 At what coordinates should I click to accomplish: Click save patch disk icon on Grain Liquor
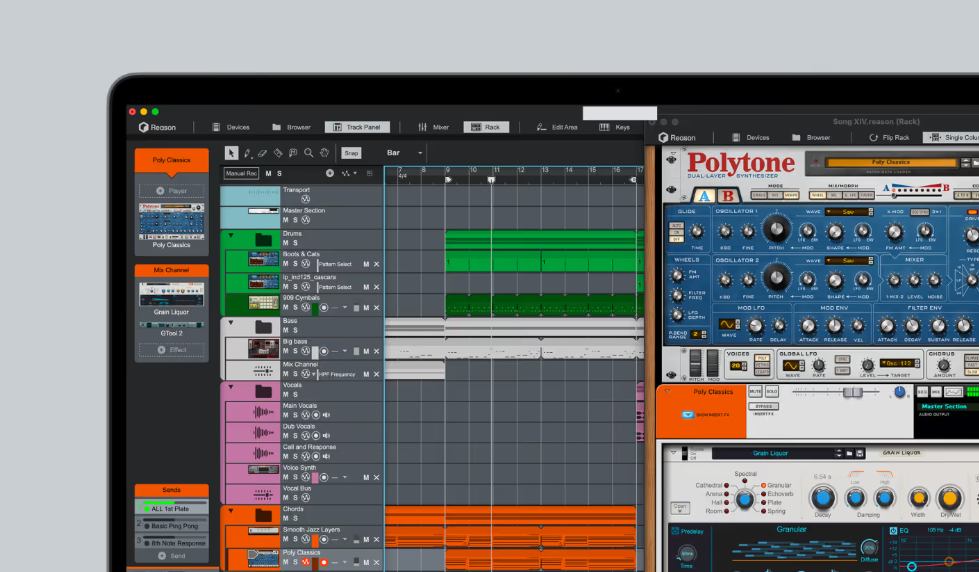859,453
